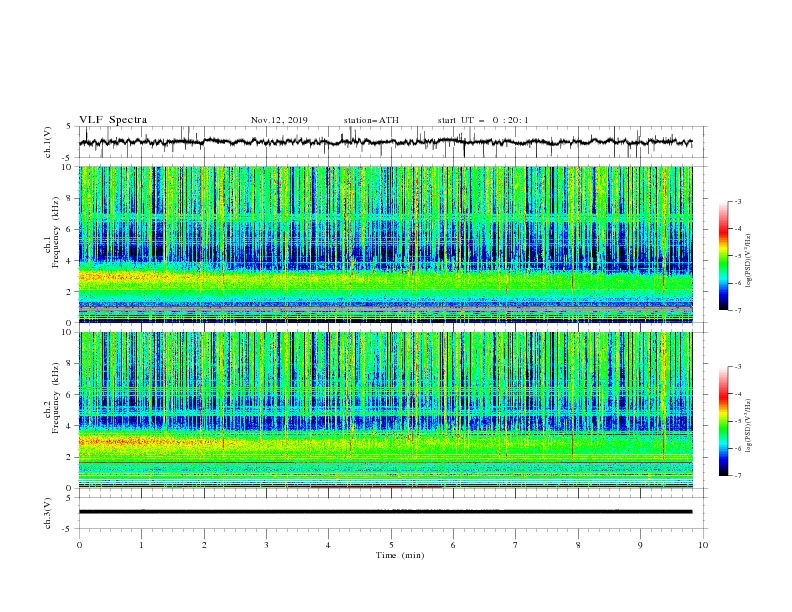Click the time axis tick label "0"
The image size is (792, 612).
pyautogui.click(x=79, y=545)
